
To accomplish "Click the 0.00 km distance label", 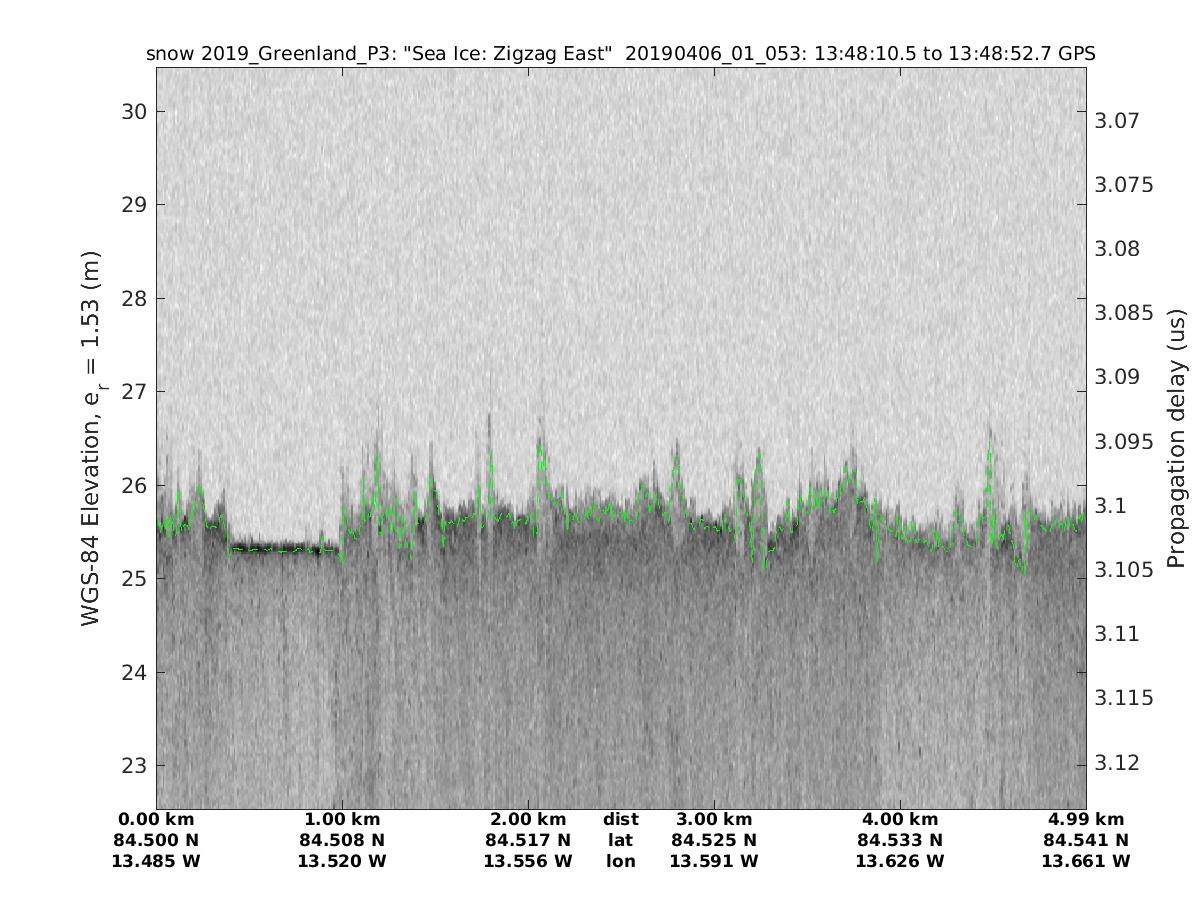I will pyautogui.click(x=156, y=820).
